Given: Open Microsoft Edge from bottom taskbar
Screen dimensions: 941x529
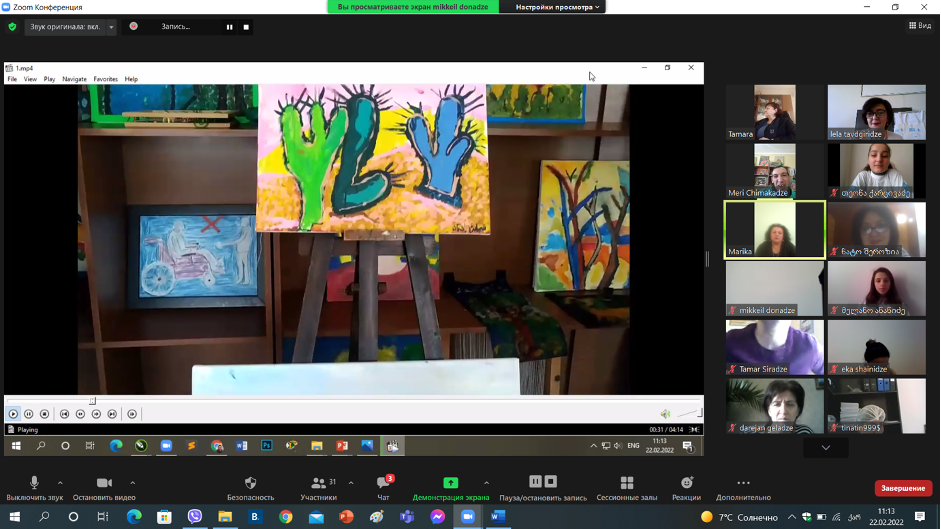Looking at the screenshot, I should (x=134, y=517).
